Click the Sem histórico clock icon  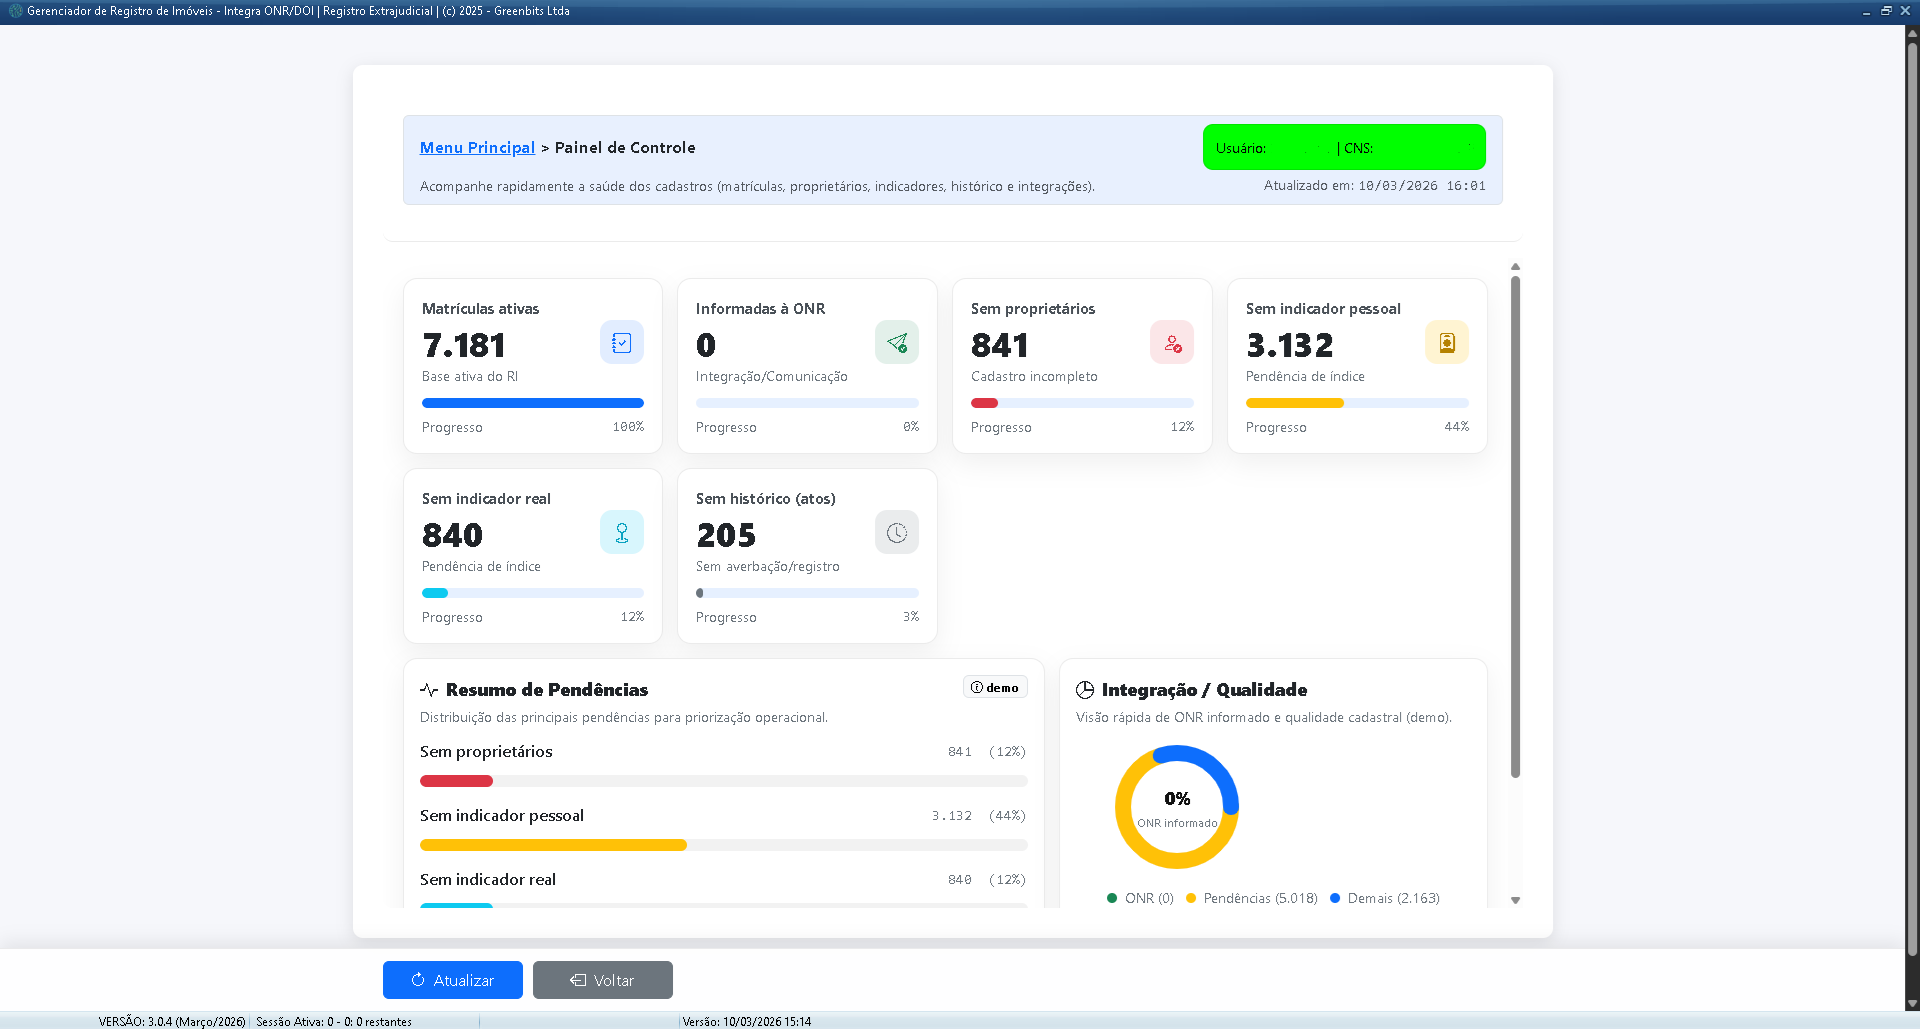click(x=896, y=533)
